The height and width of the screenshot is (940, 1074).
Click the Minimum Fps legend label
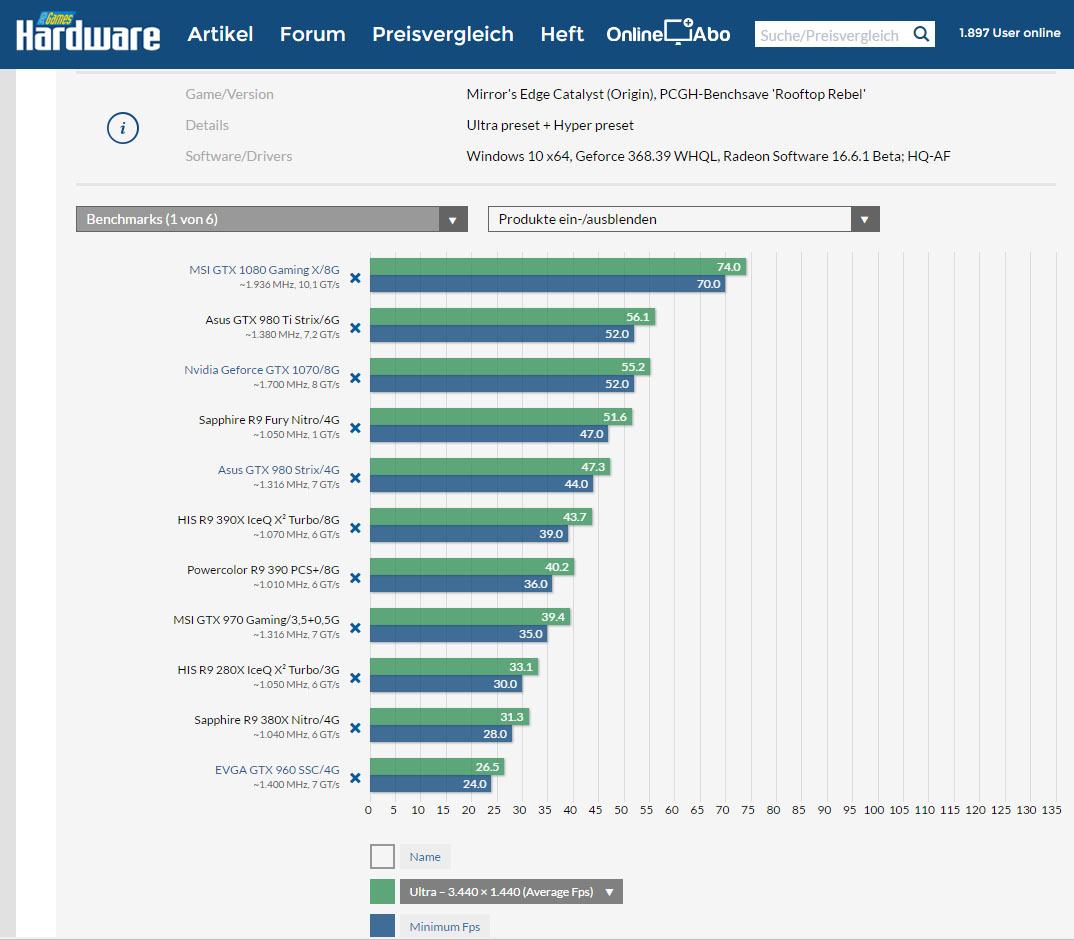(445, 926)
